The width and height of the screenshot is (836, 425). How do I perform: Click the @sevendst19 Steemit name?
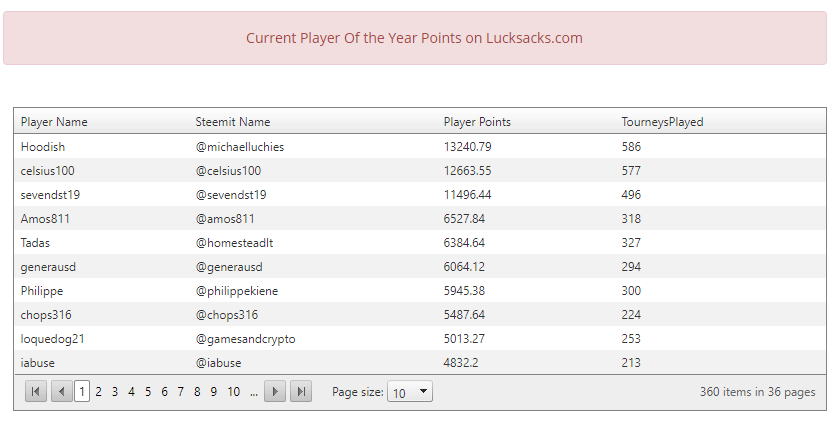pyautogui.click(x=231, y=195)
